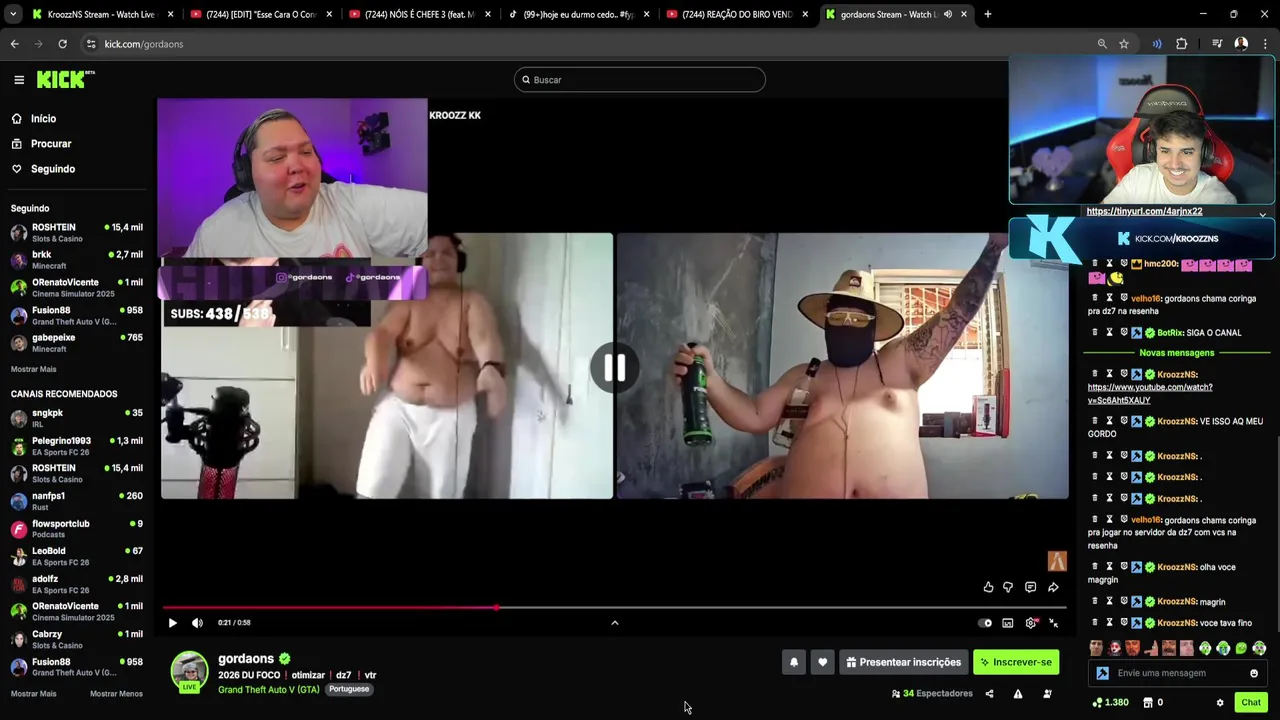The height and width of the screenshot is (720, 1280).
Task: Reload the page
Action: pyautogui.click(x=62, y=44)
